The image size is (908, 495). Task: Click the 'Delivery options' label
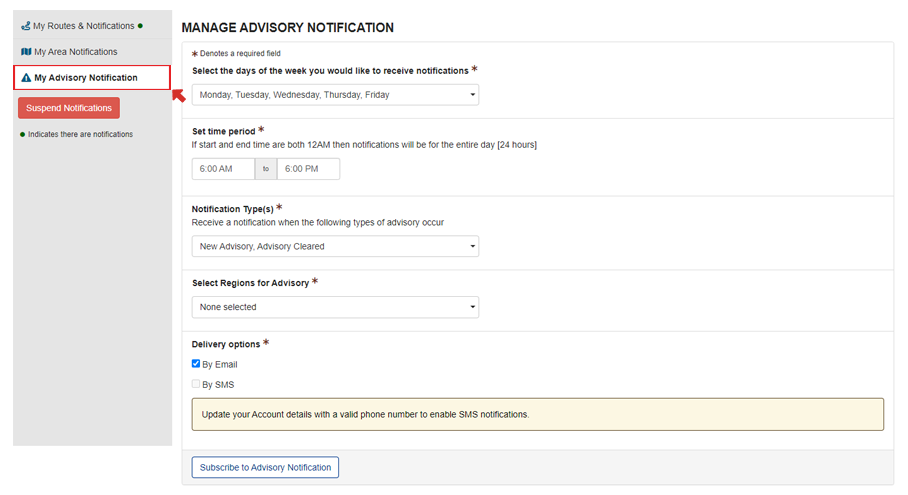[226, 344]
